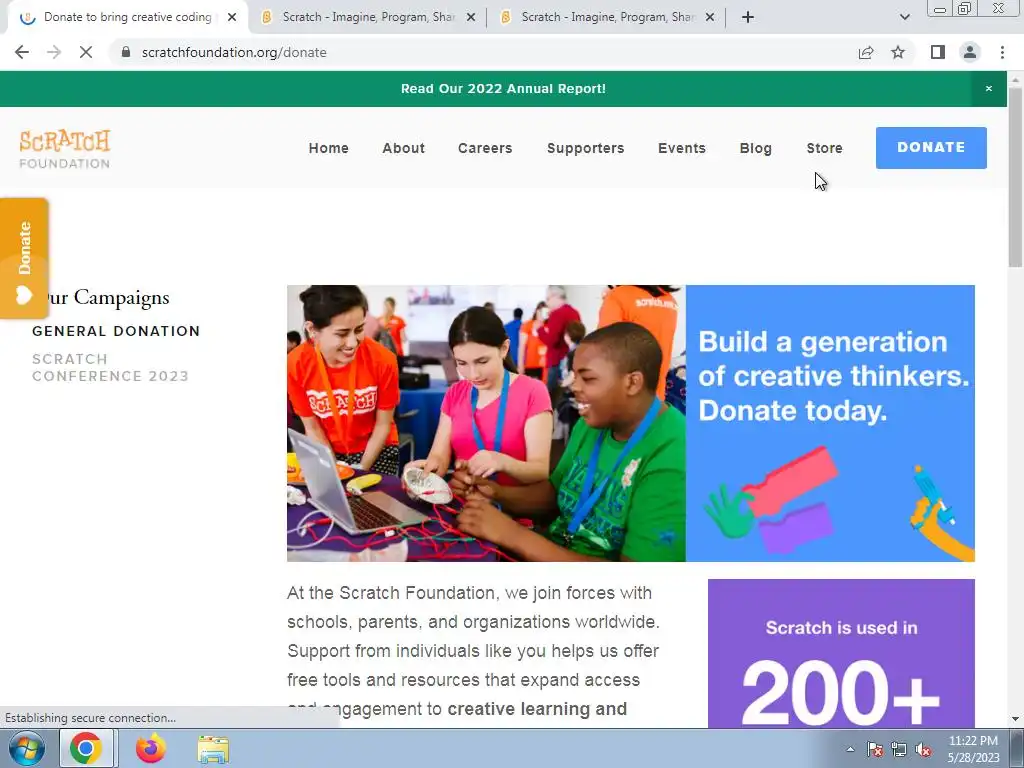
Task: Click the scrollbar down arrow
Action: pos(1015,719)
